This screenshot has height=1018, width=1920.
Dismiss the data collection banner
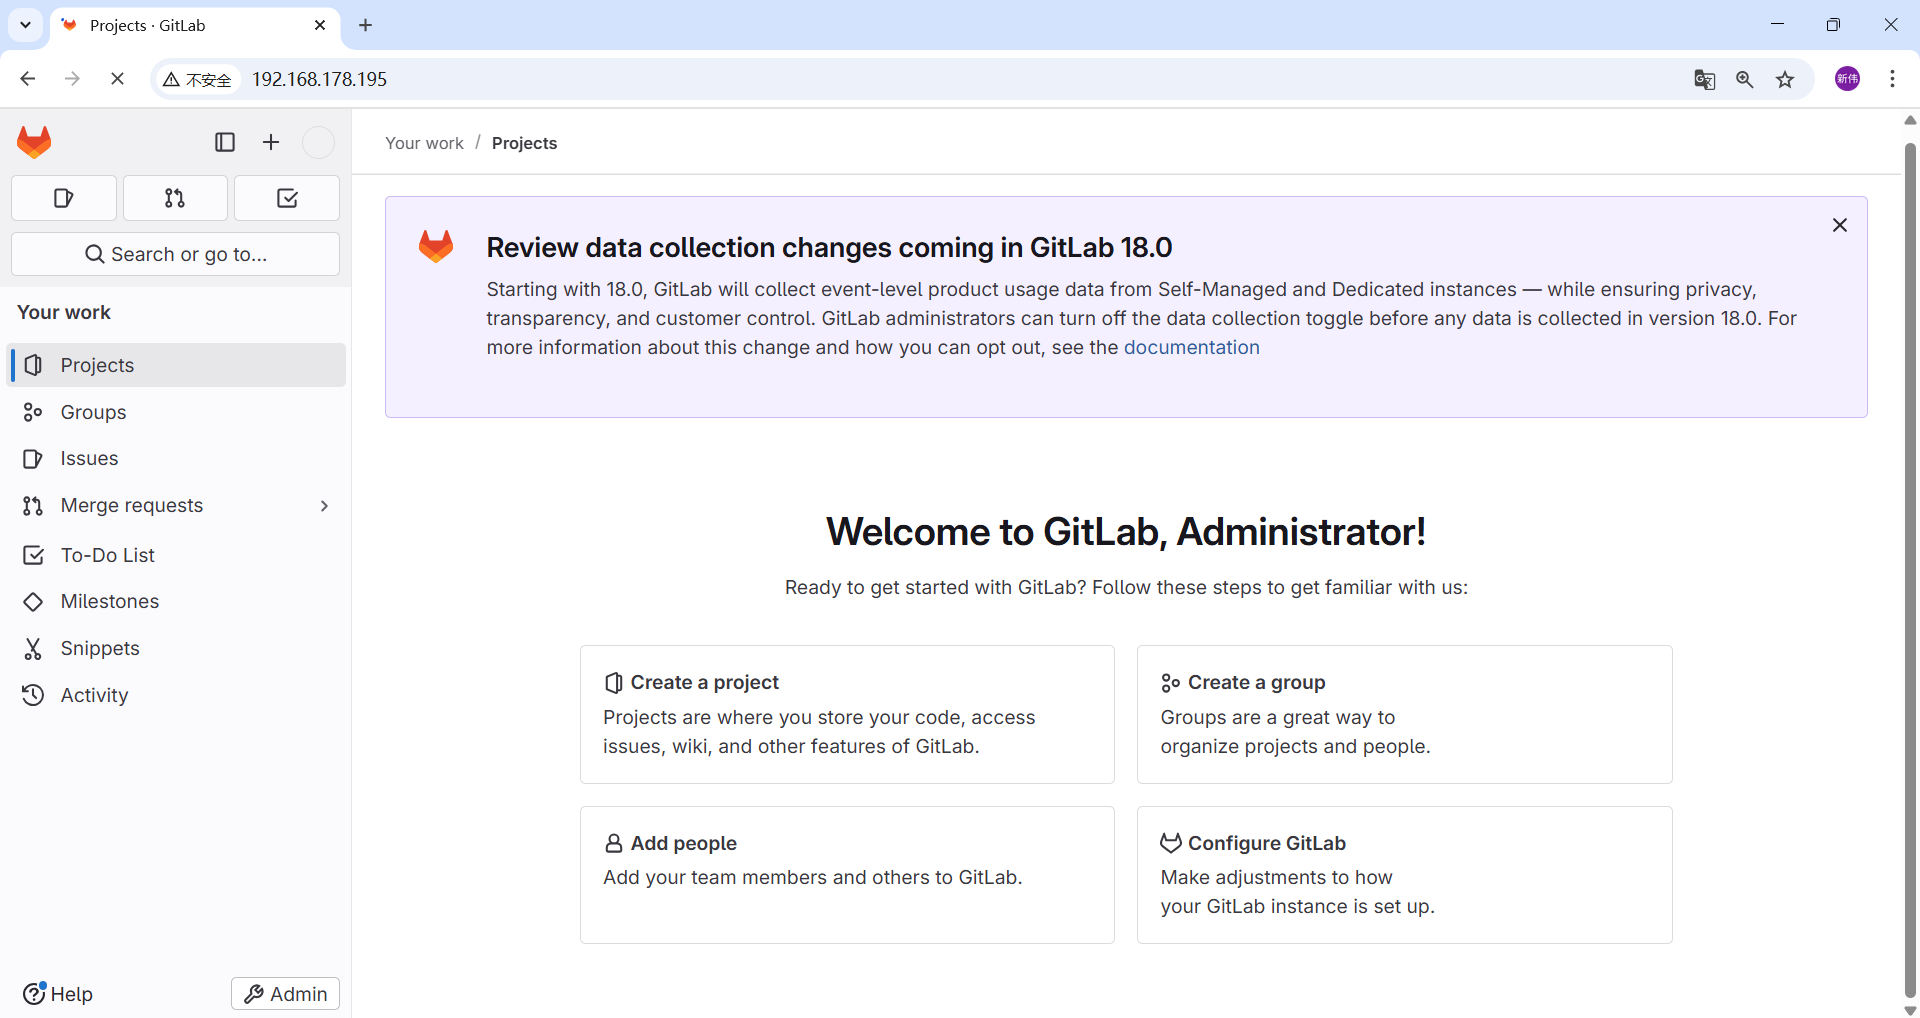click(1840, 225)
